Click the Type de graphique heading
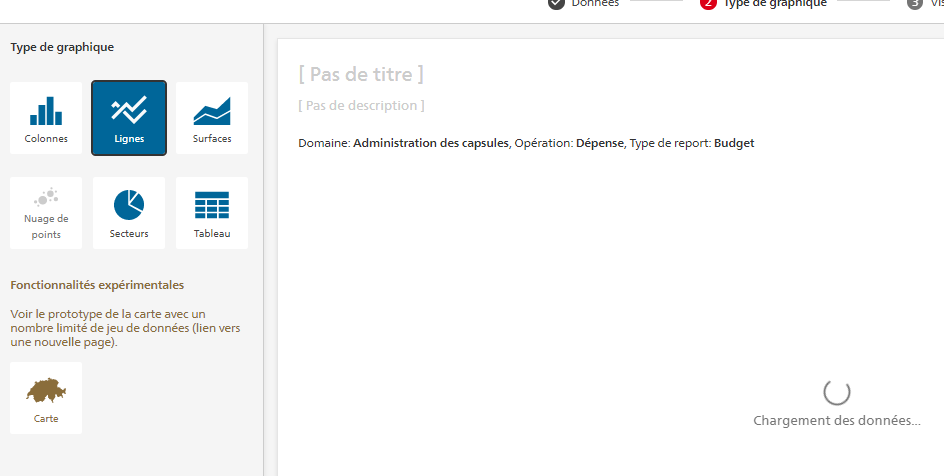Viewport: 944px width, 476px height. [62, 47]
